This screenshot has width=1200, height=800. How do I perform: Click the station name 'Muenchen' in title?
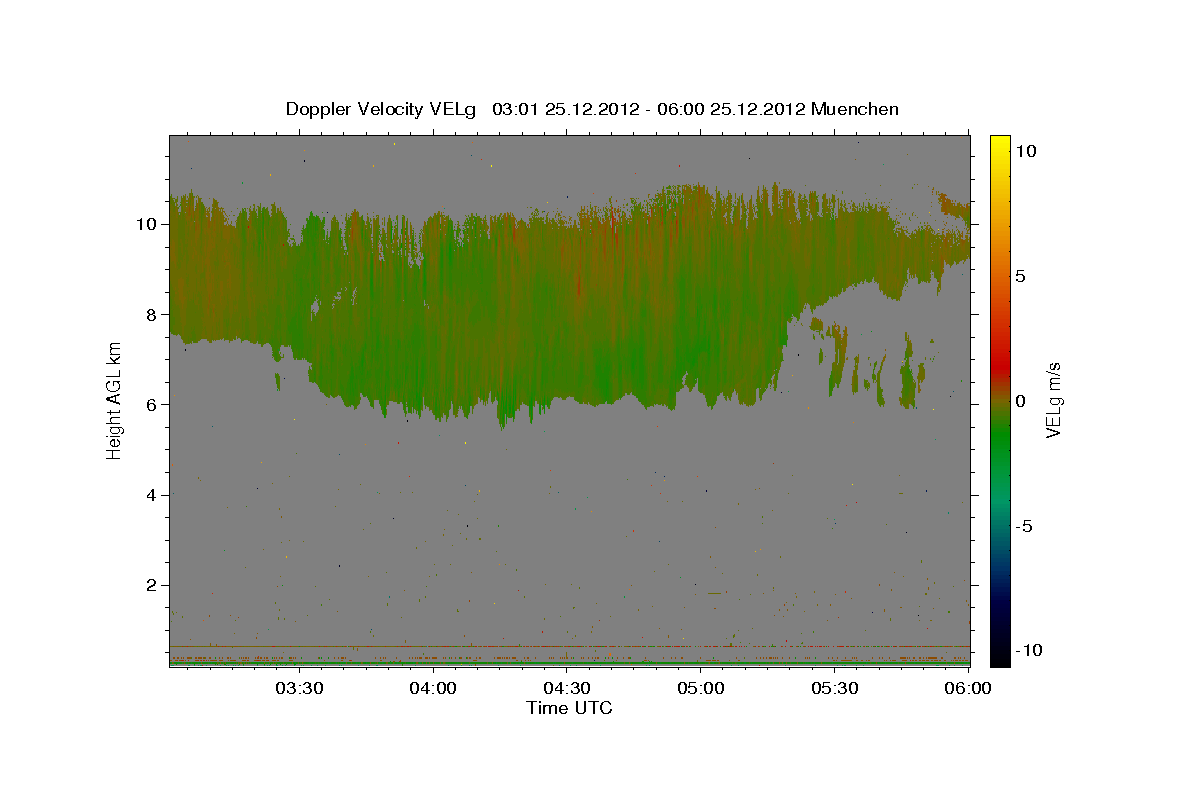[x=855, y=109]
